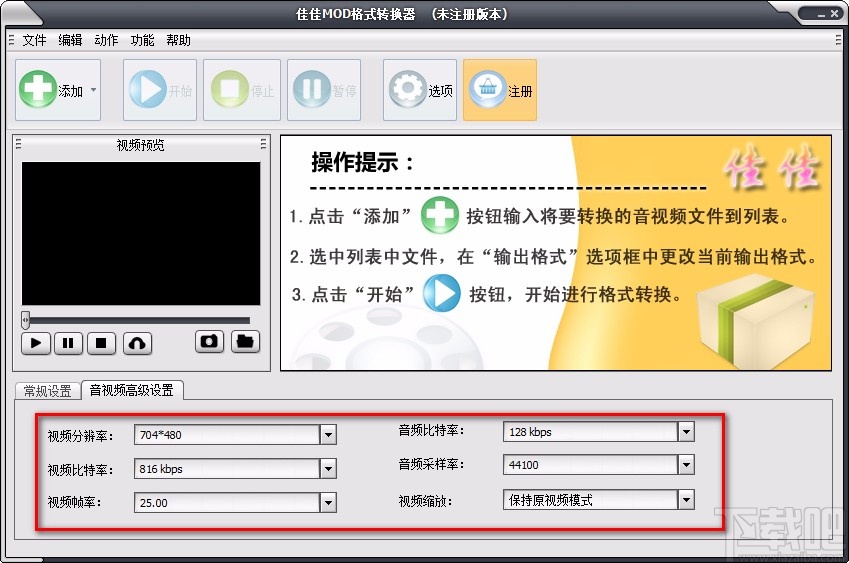Expand the Add button's dropdown arrow
The width and height of the screenshot is (849, 563).
coord(94,90)
